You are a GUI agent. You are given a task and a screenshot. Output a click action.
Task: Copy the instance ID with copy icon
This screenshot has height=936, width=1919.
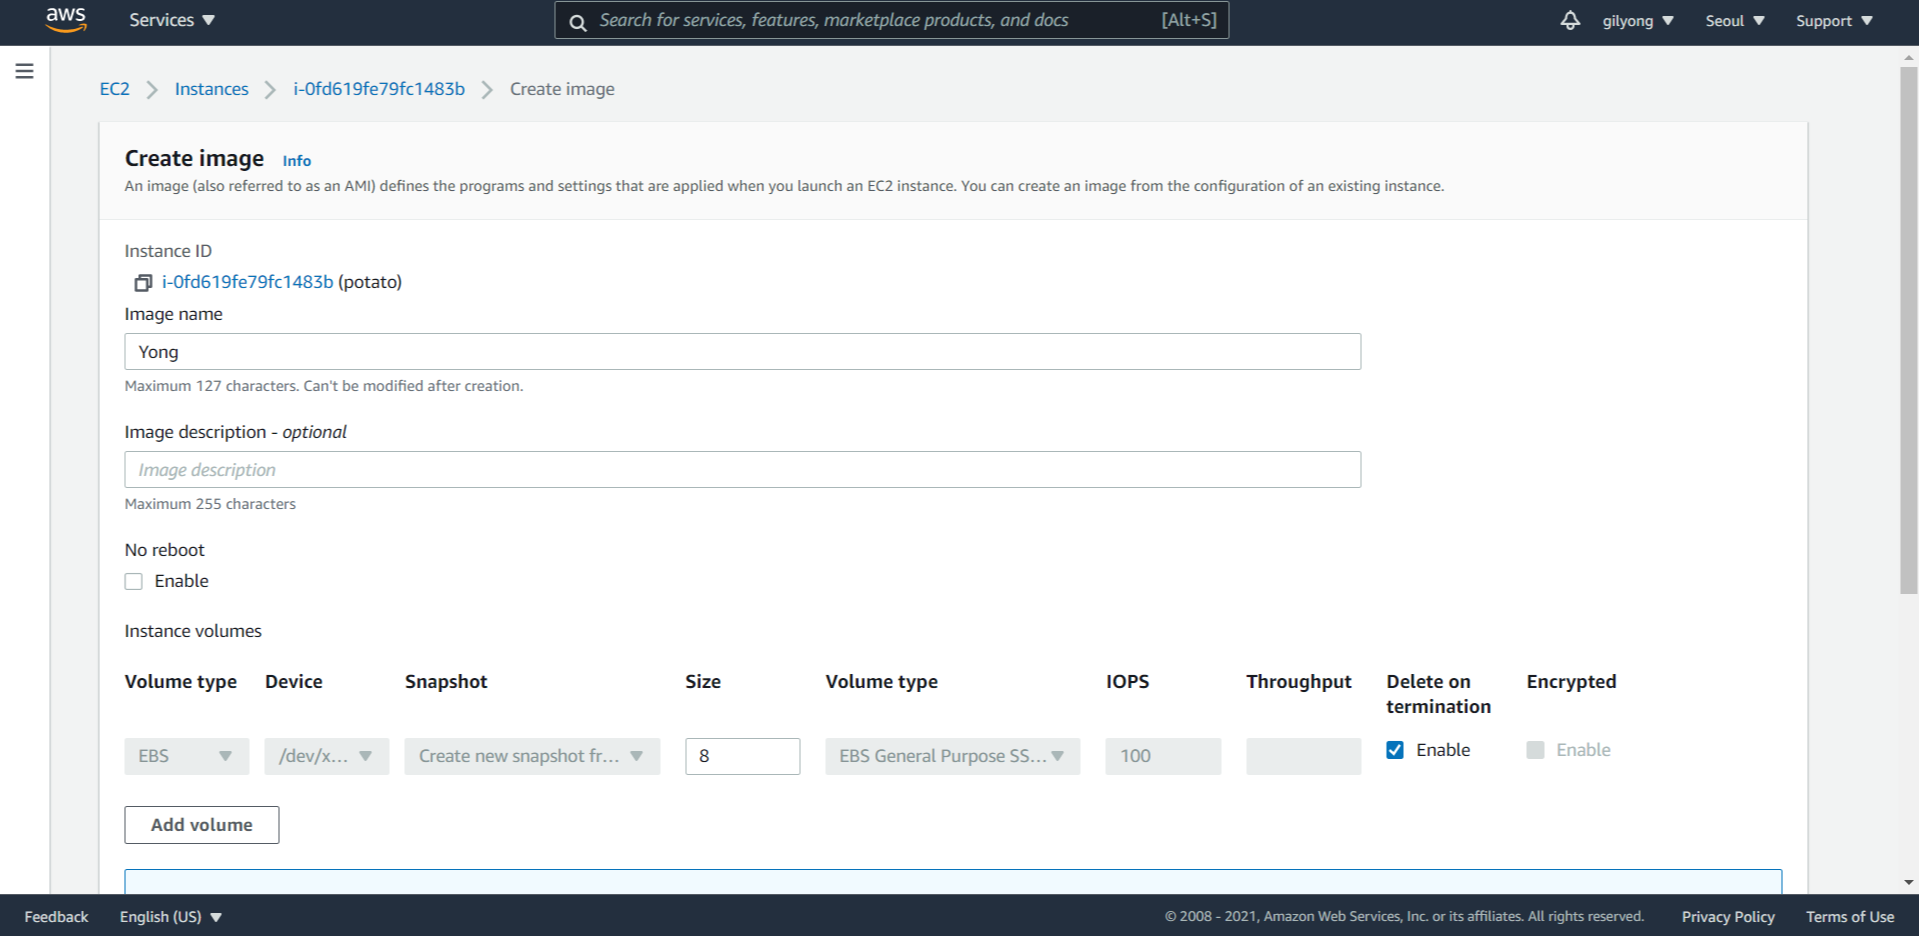coord(143,283)
